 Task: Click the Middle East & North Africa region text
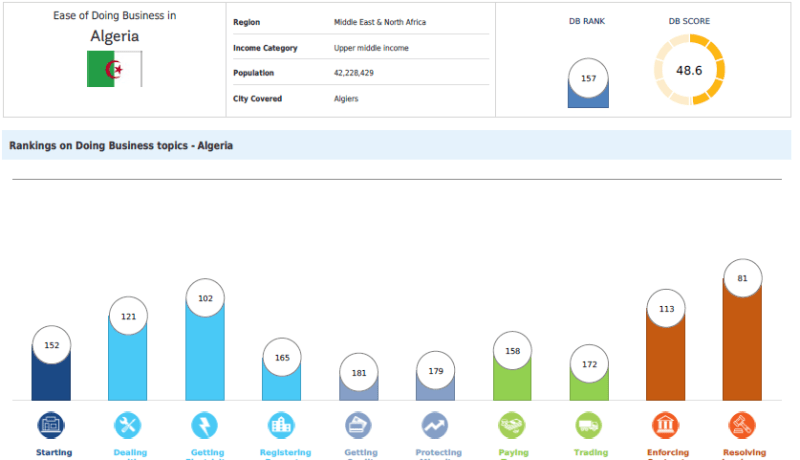pos(381,21)
